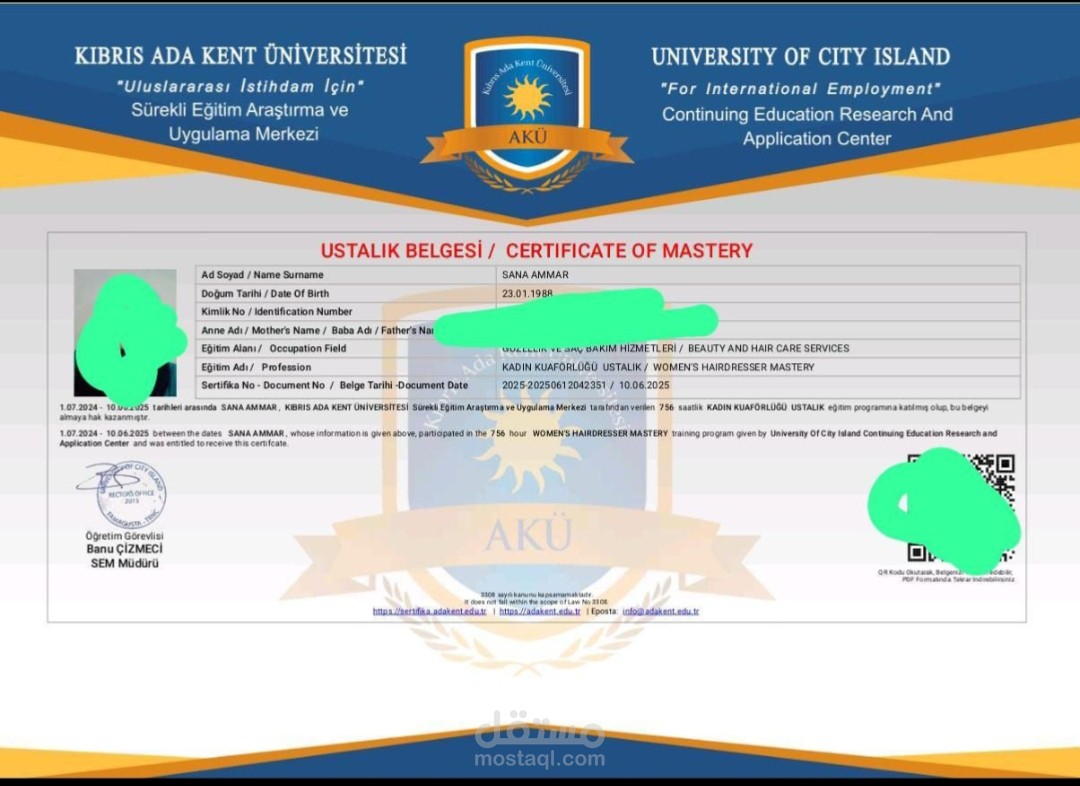This screenshot has width=1080, height=786.
Task: Select the birth date value 23.01.1988
Action: [528, 293]
